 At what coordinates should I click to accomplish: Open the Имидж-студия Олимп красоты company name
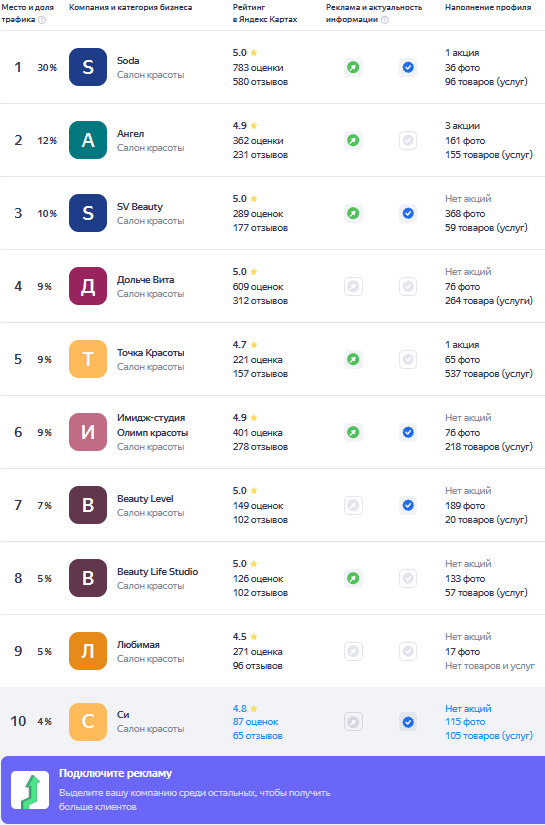tap(153, 425)
